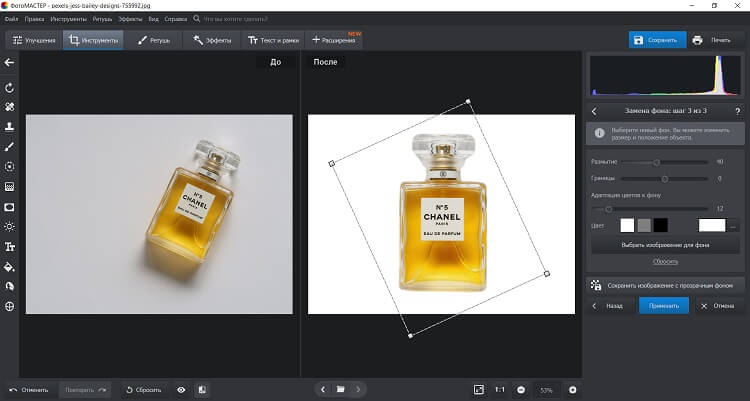Open the Эффекты tab
Image resolution: width=750 pixels, height=401 pixels.
coord(212,40)
